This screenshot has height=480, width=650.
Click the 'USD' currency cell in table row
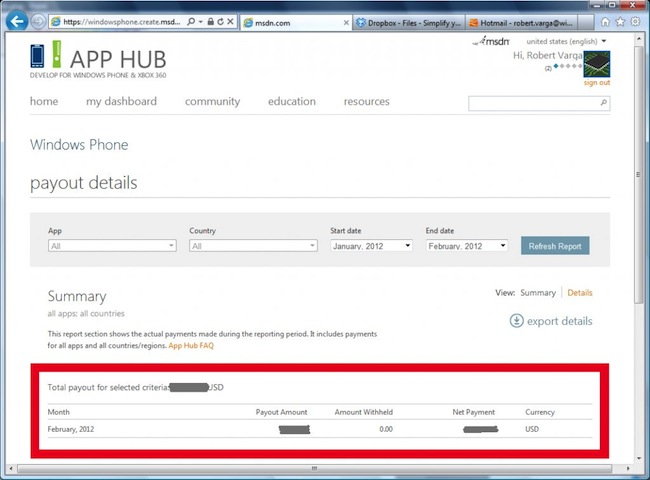click(532, 429)
